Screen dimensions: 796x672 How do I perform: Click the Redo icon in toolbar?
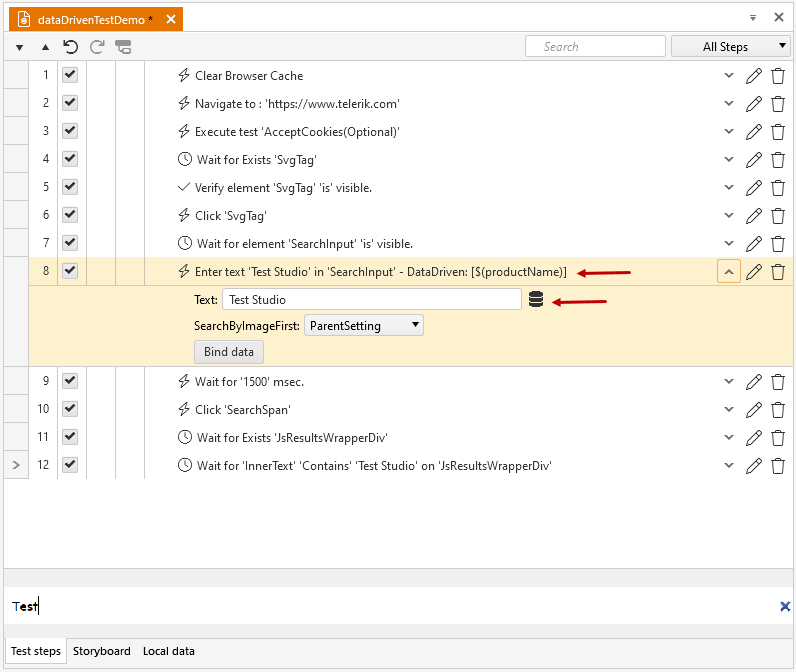(97, 47)
